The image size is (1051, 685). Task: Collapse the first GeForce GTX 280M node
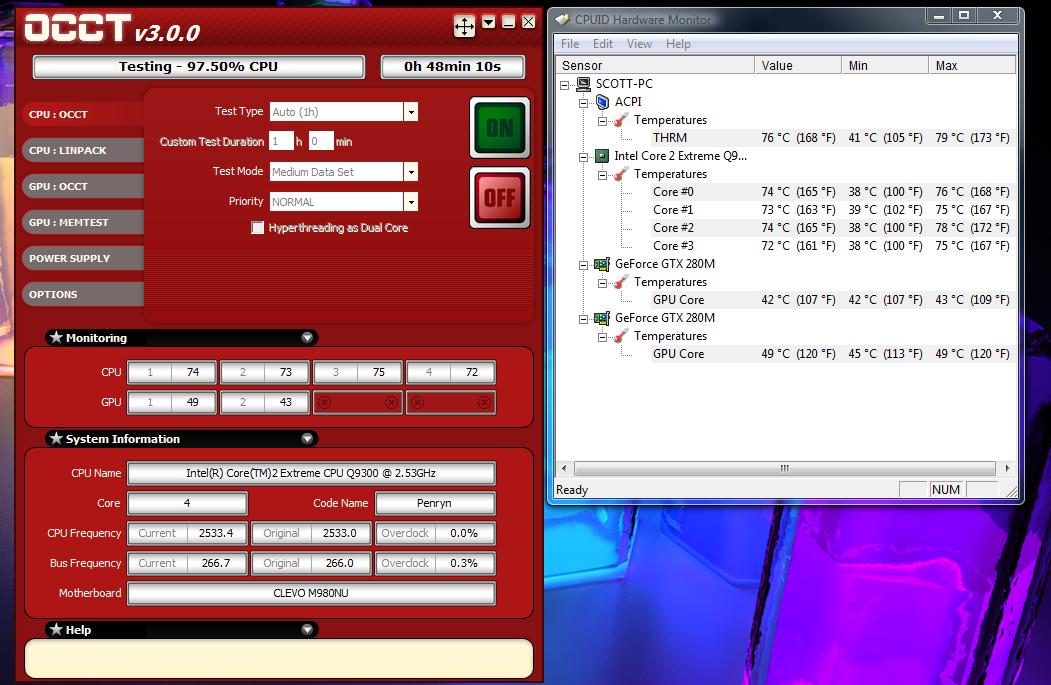(584, 265)
